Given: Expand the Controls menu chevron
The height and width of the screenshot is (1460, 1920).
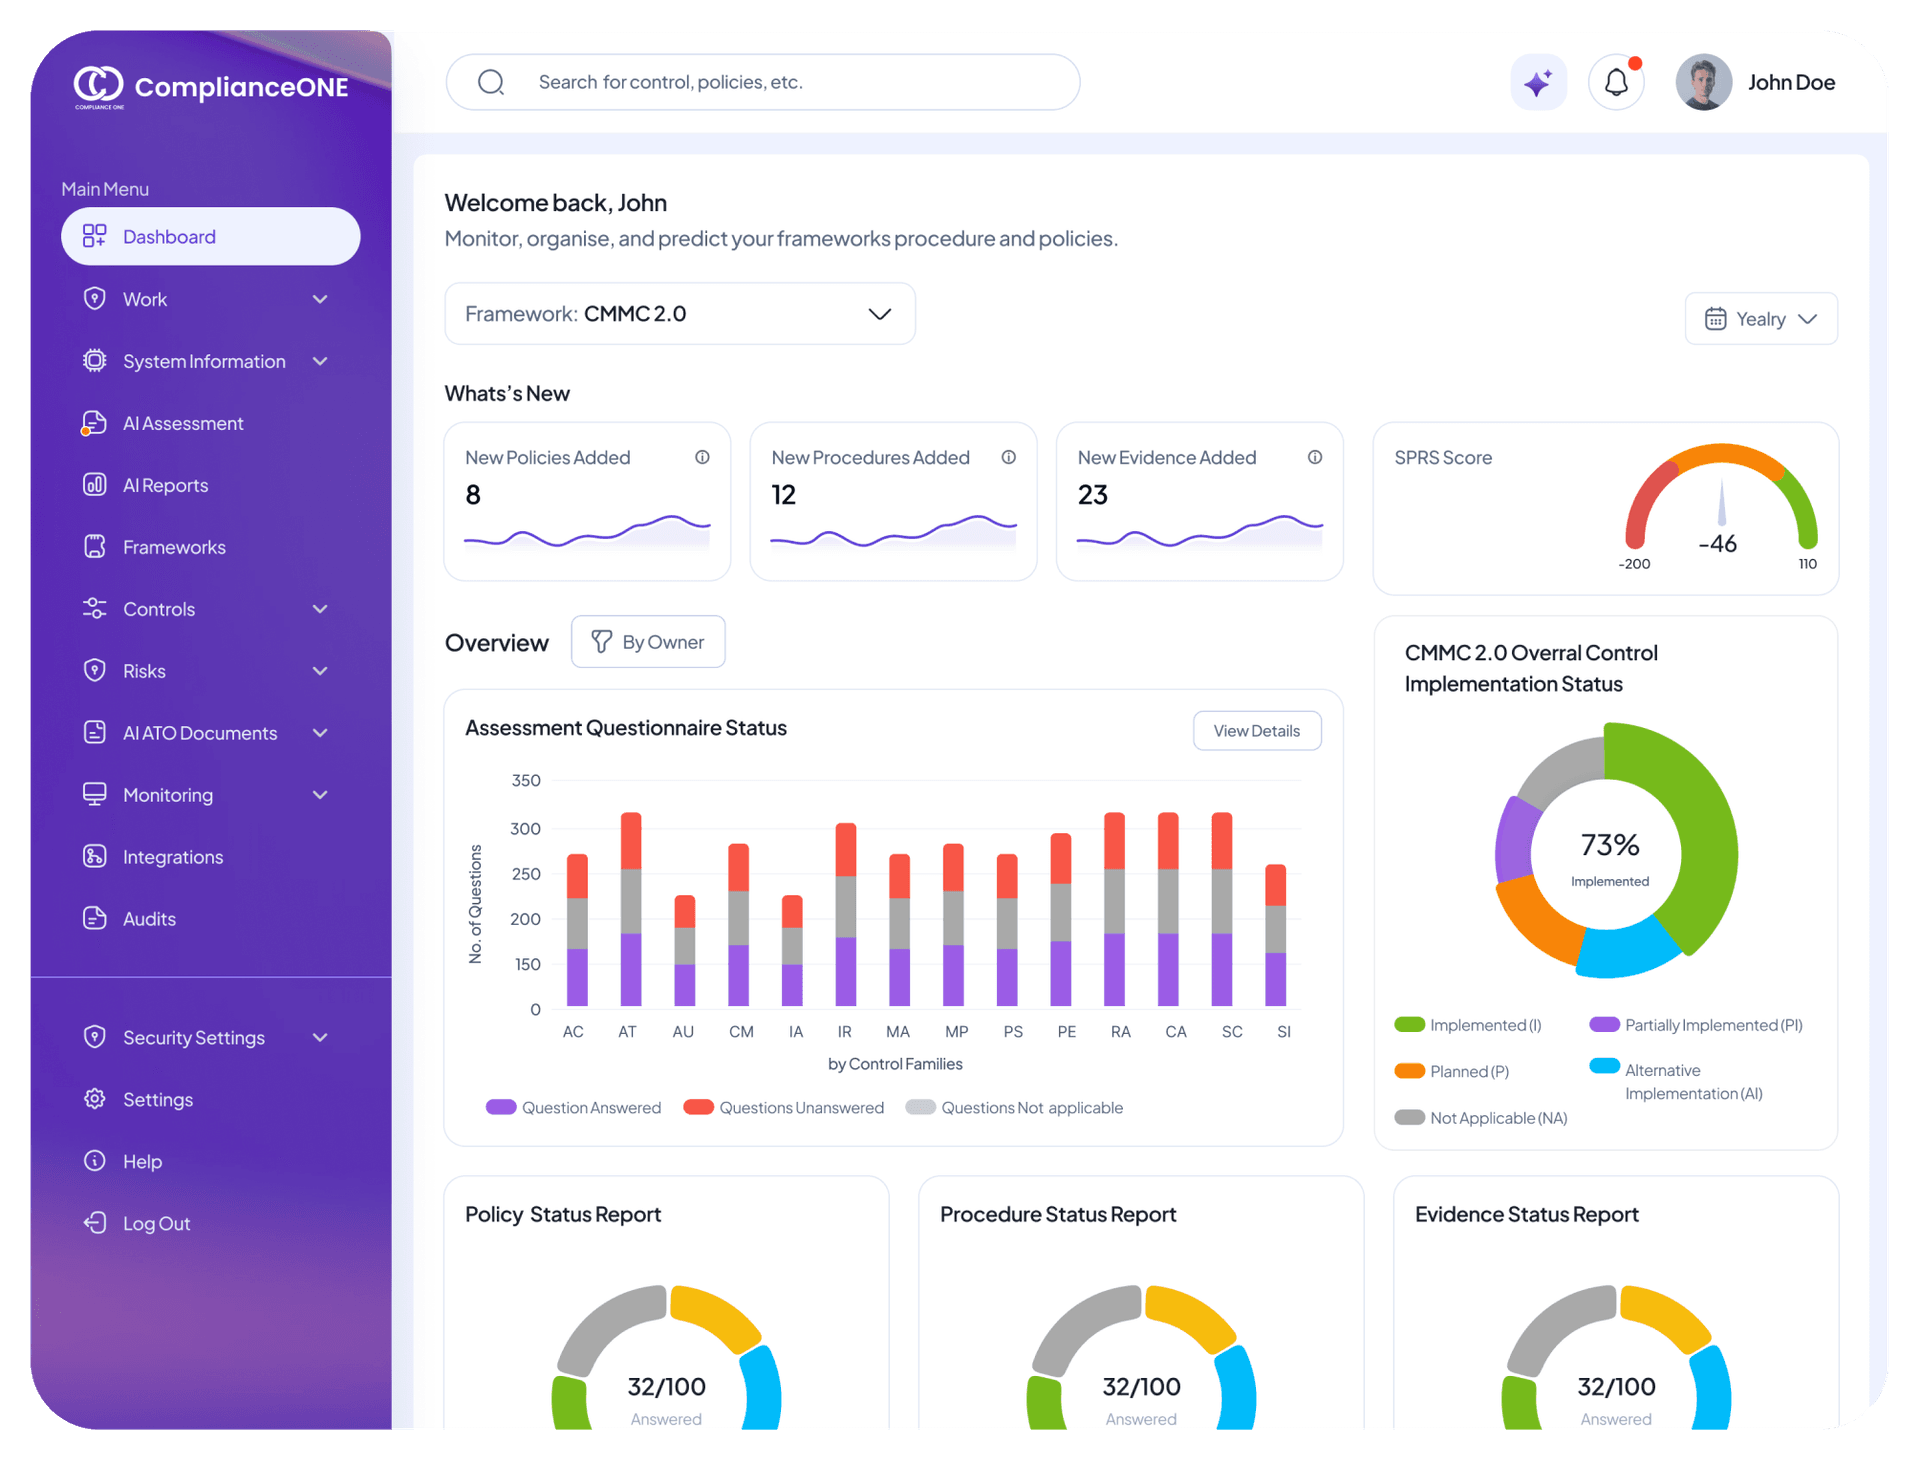Looking at the screenshot, I should (x=320, y=609).
